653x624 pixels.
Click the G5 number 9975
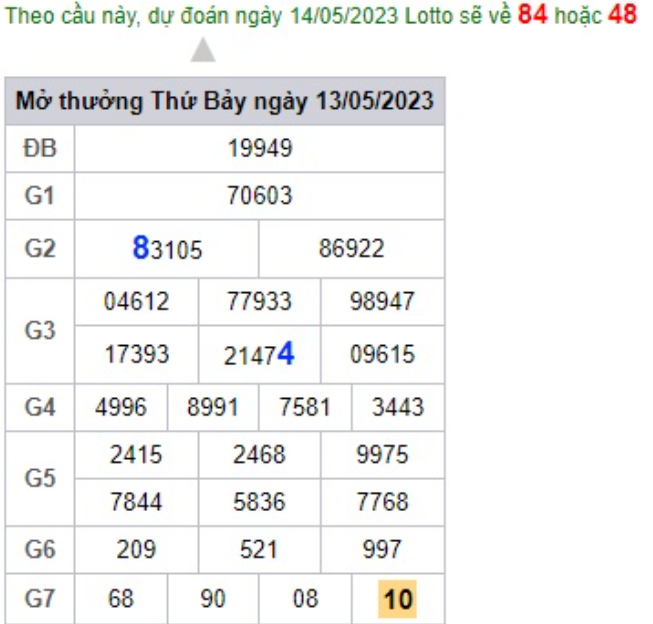coord(382,454)
